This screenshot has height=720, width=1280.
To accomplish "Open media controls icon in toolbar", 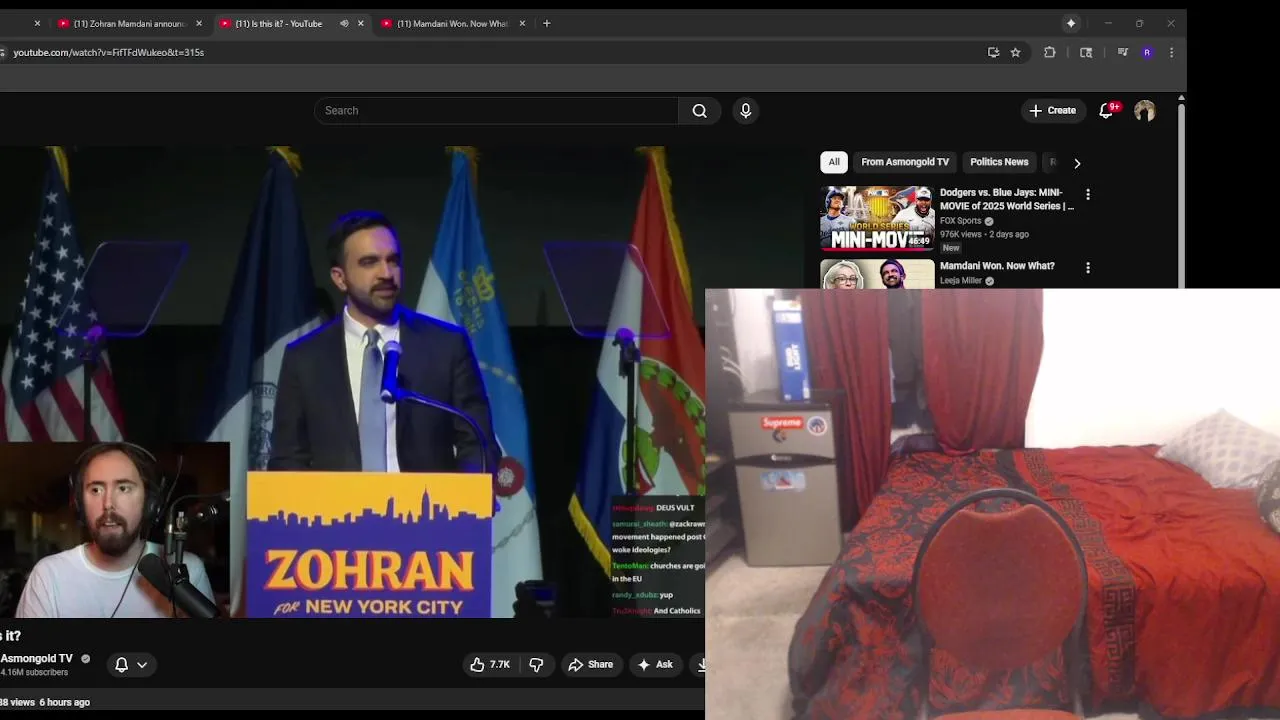I will (1122, 52).
